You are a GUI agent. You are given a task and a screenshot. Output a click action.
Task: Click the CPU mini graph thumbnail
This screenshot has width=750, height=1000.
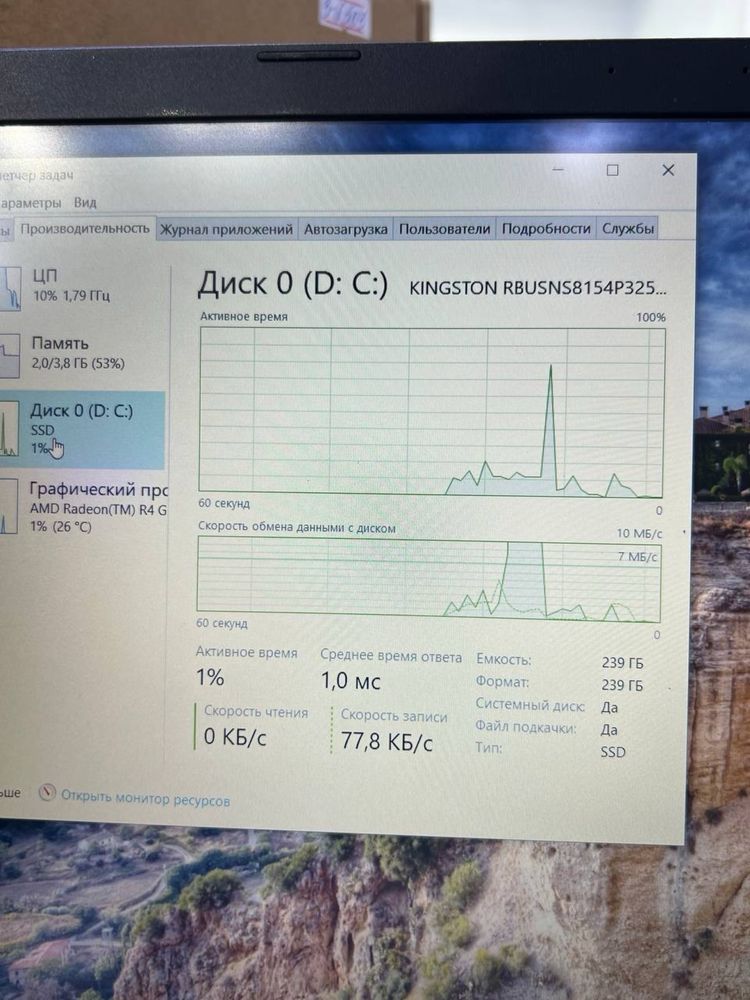pos(10,288)
